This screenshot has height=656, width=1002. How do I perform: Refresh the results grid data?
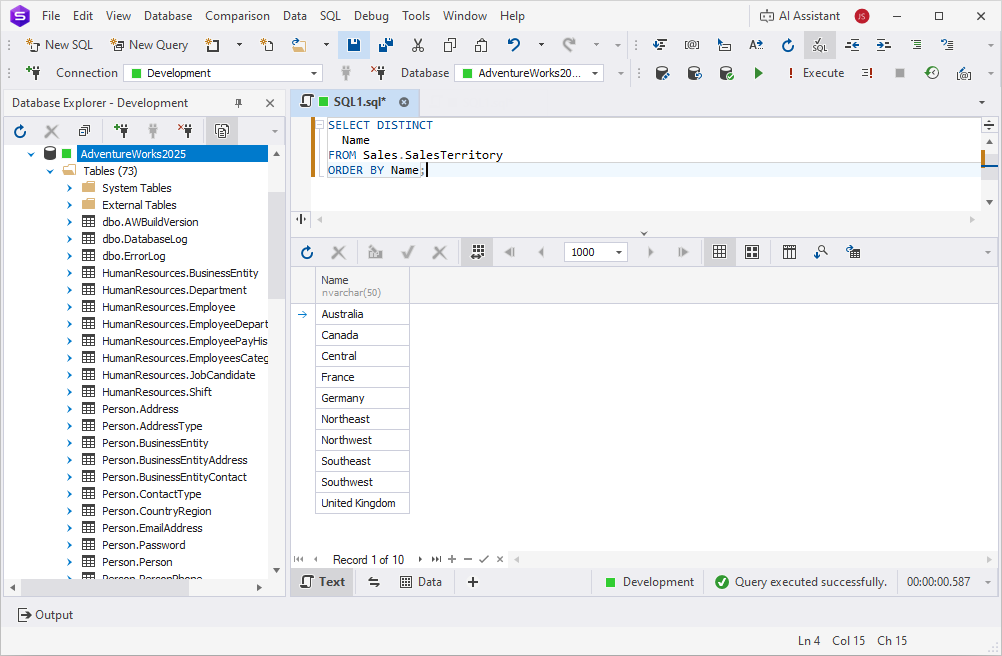pyautogui.click(x=307, y=252)
